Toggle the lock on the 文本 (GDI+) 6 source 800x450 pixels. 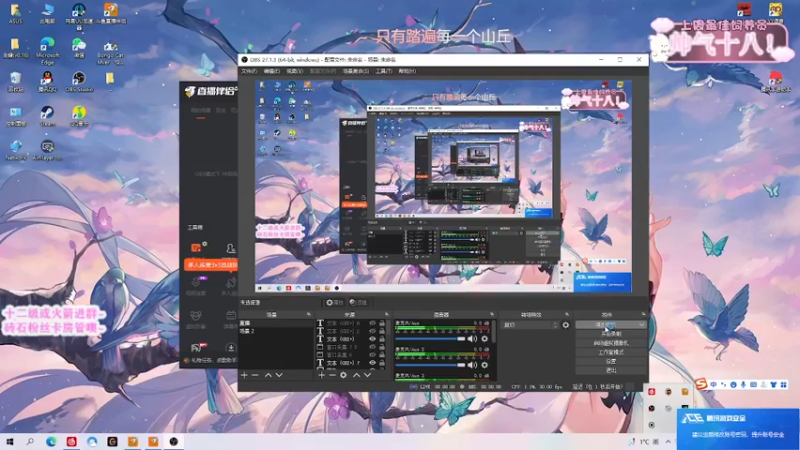pyautogui.click(x=382, y=323)
